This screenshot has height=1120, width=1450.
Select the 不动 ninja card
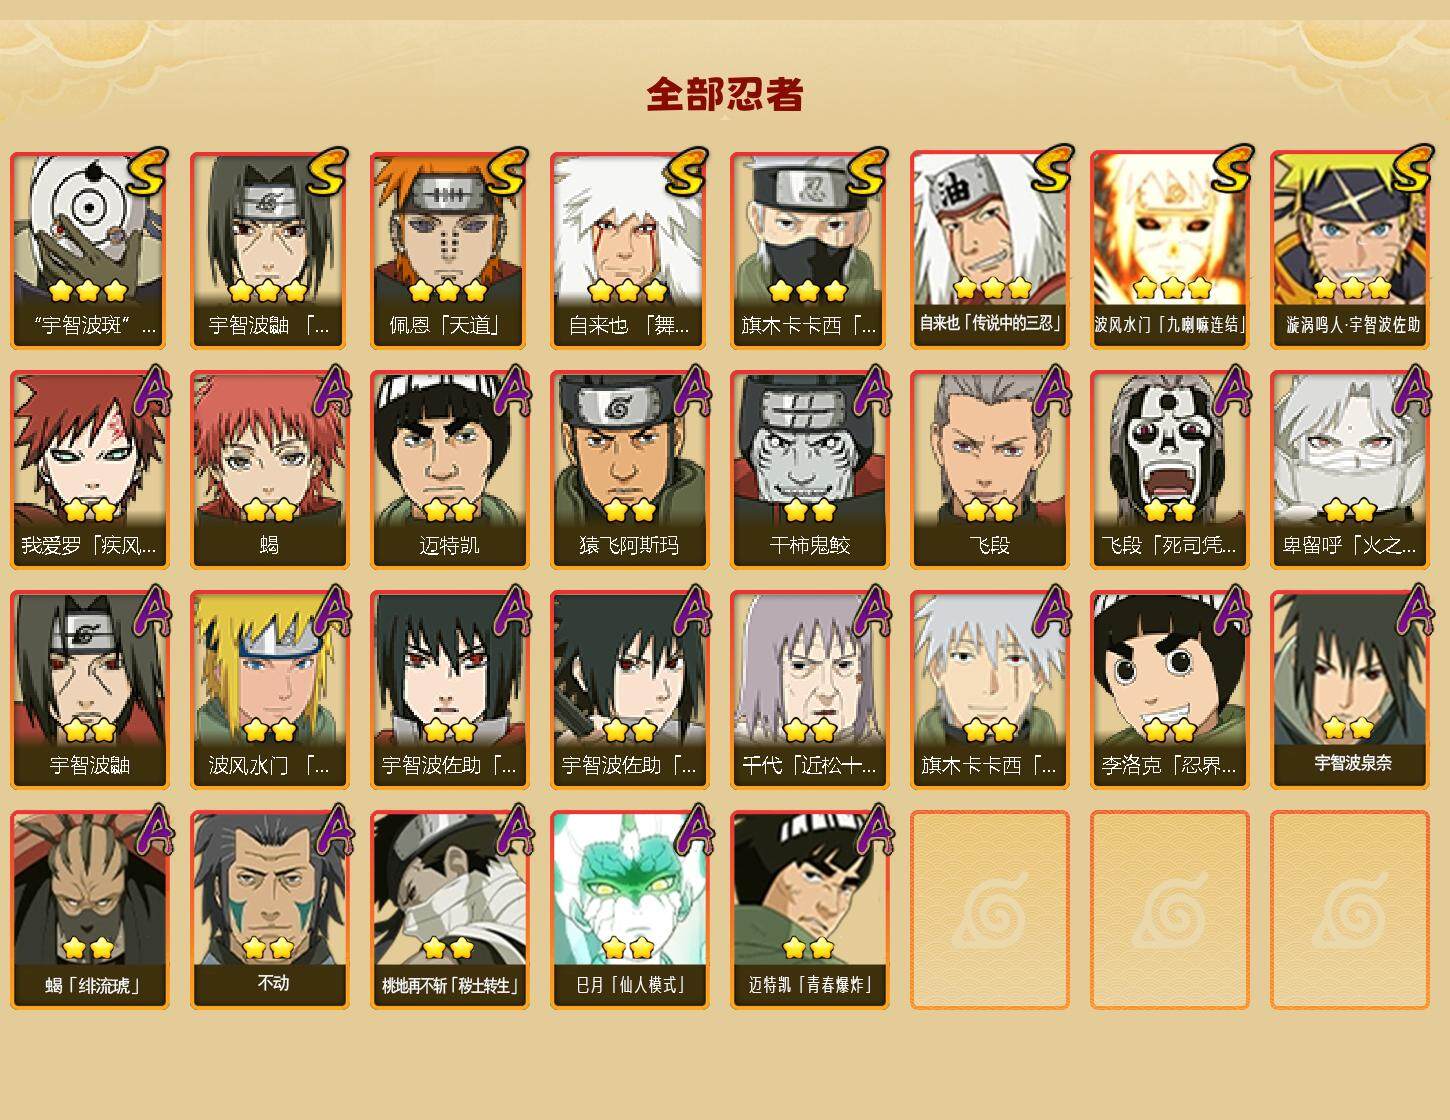pyautogui.click(x=269, y=910)
